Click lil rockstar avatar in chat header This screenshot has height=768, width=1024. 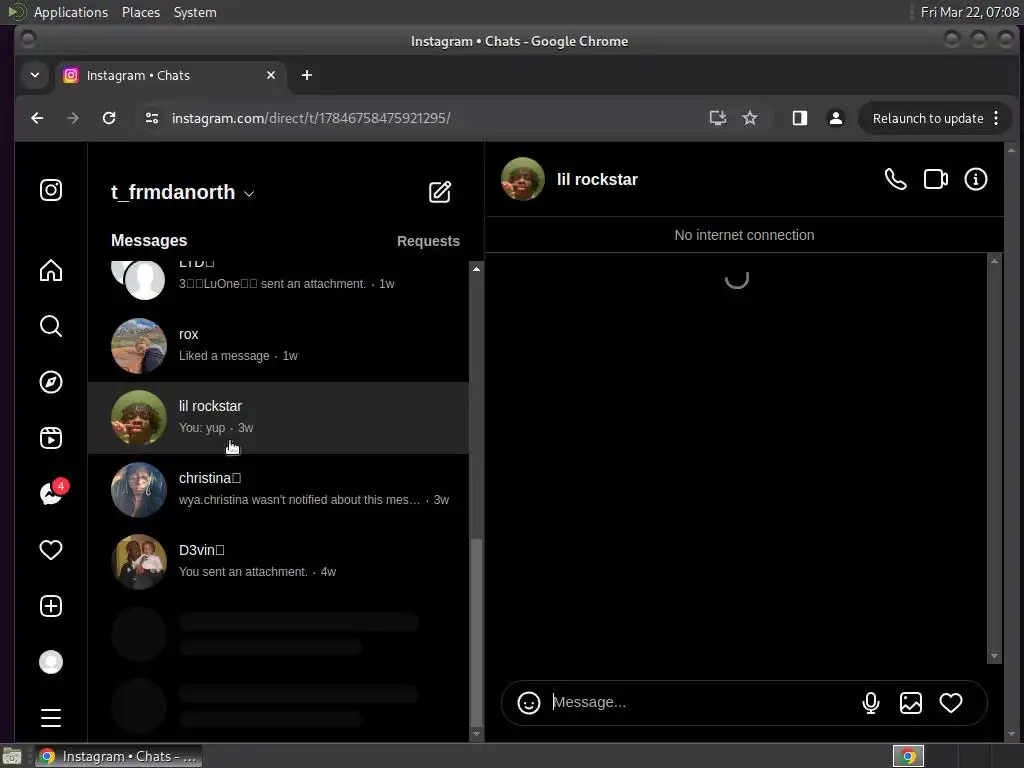click(522, 179)
